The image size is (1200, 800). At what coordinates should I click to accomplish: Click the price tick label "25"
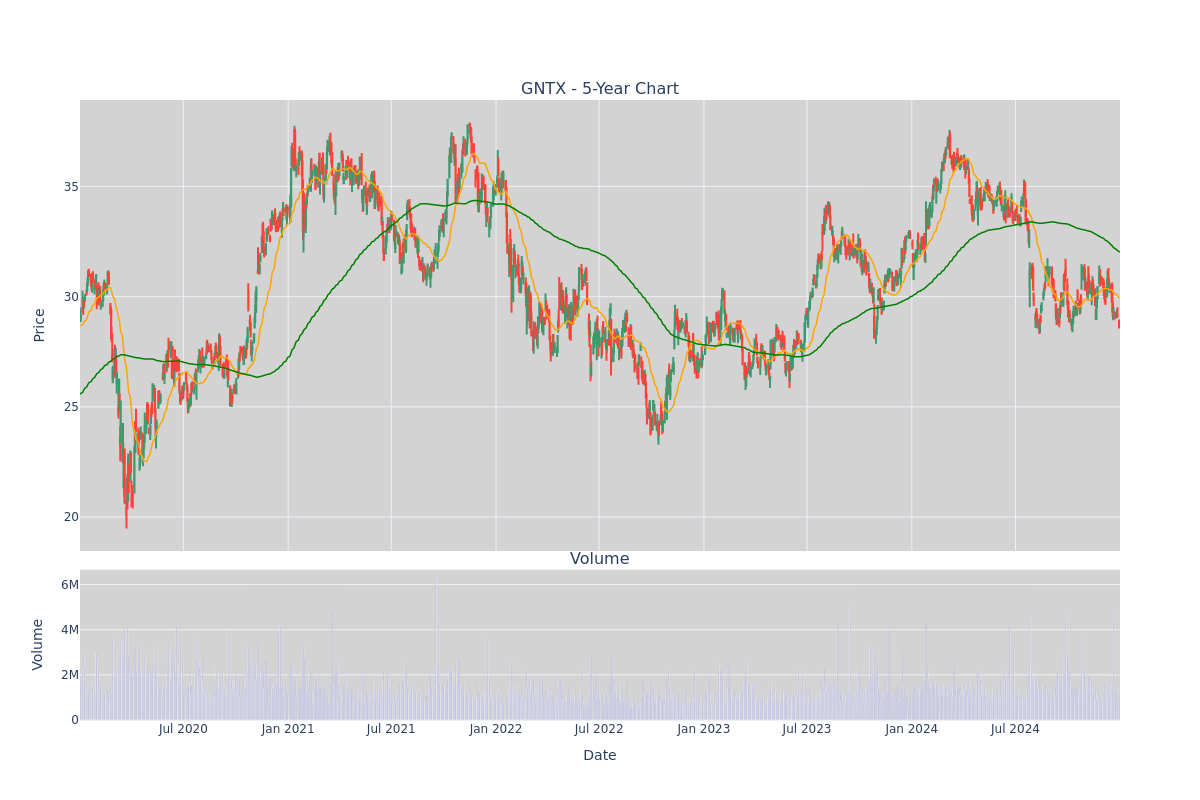pyautogui.click(x=71, y=406)
